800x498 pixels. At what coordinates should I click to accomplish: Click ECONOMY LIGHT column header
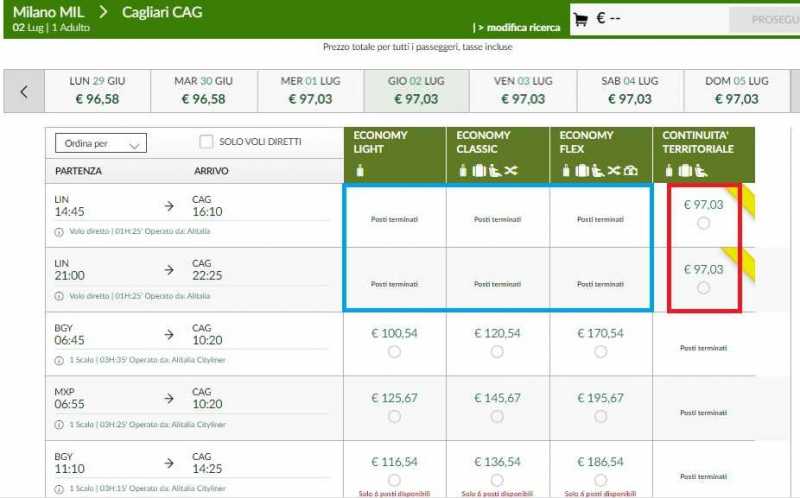[394, 155]
